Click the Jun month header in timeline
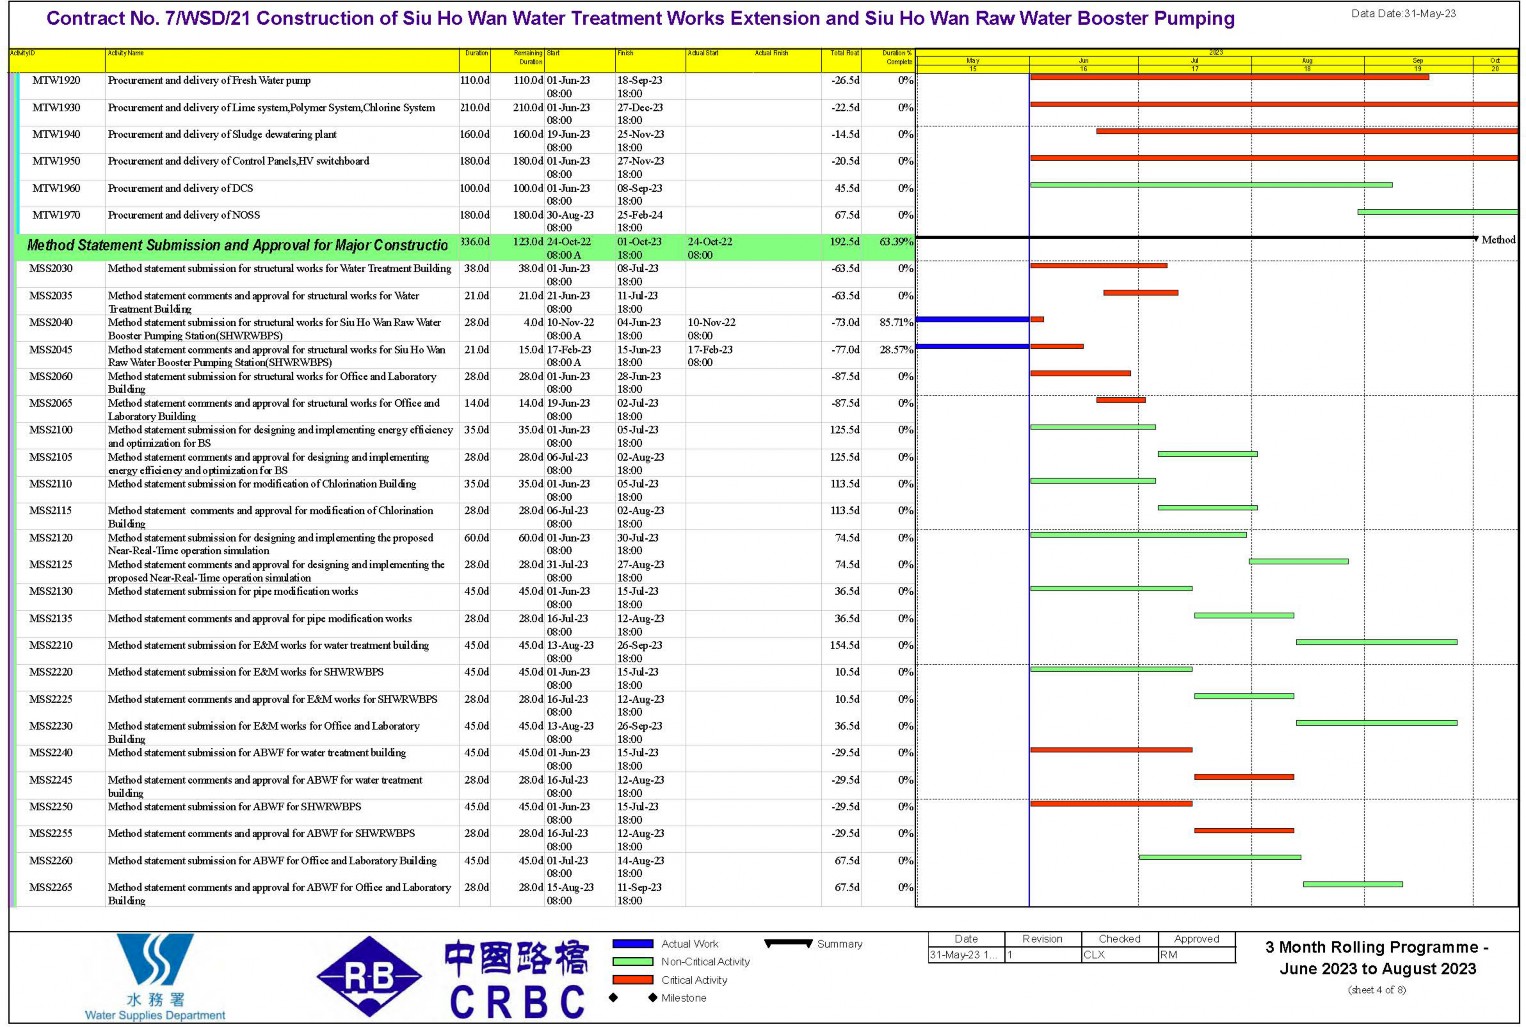The height and width of the screenshot is (1027, 1526). (x=1083, y=61)
